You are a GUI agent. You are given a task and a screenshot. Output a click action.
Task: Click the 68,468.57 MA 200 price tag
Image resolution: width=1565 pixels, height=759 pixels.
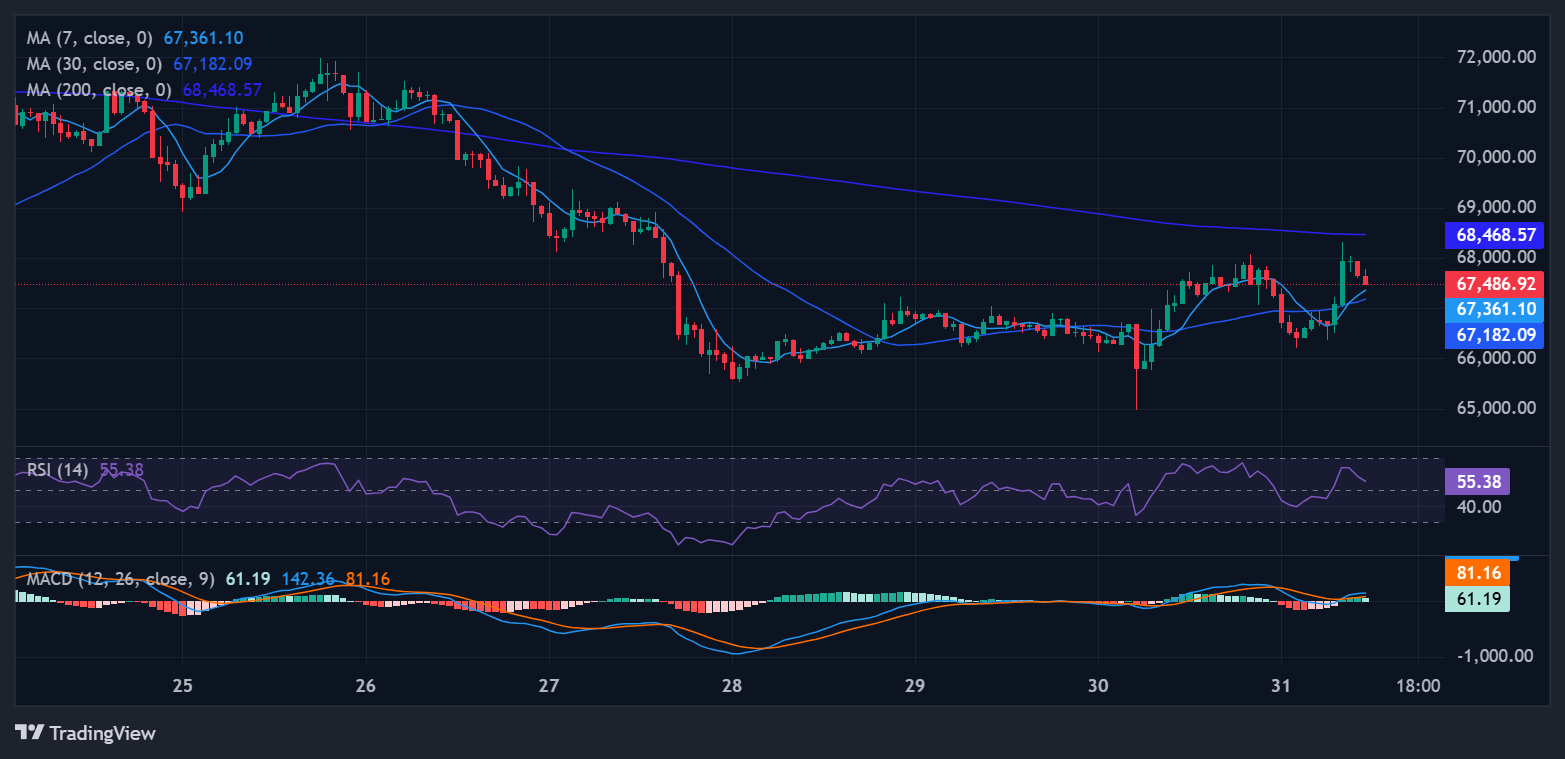1495,236
